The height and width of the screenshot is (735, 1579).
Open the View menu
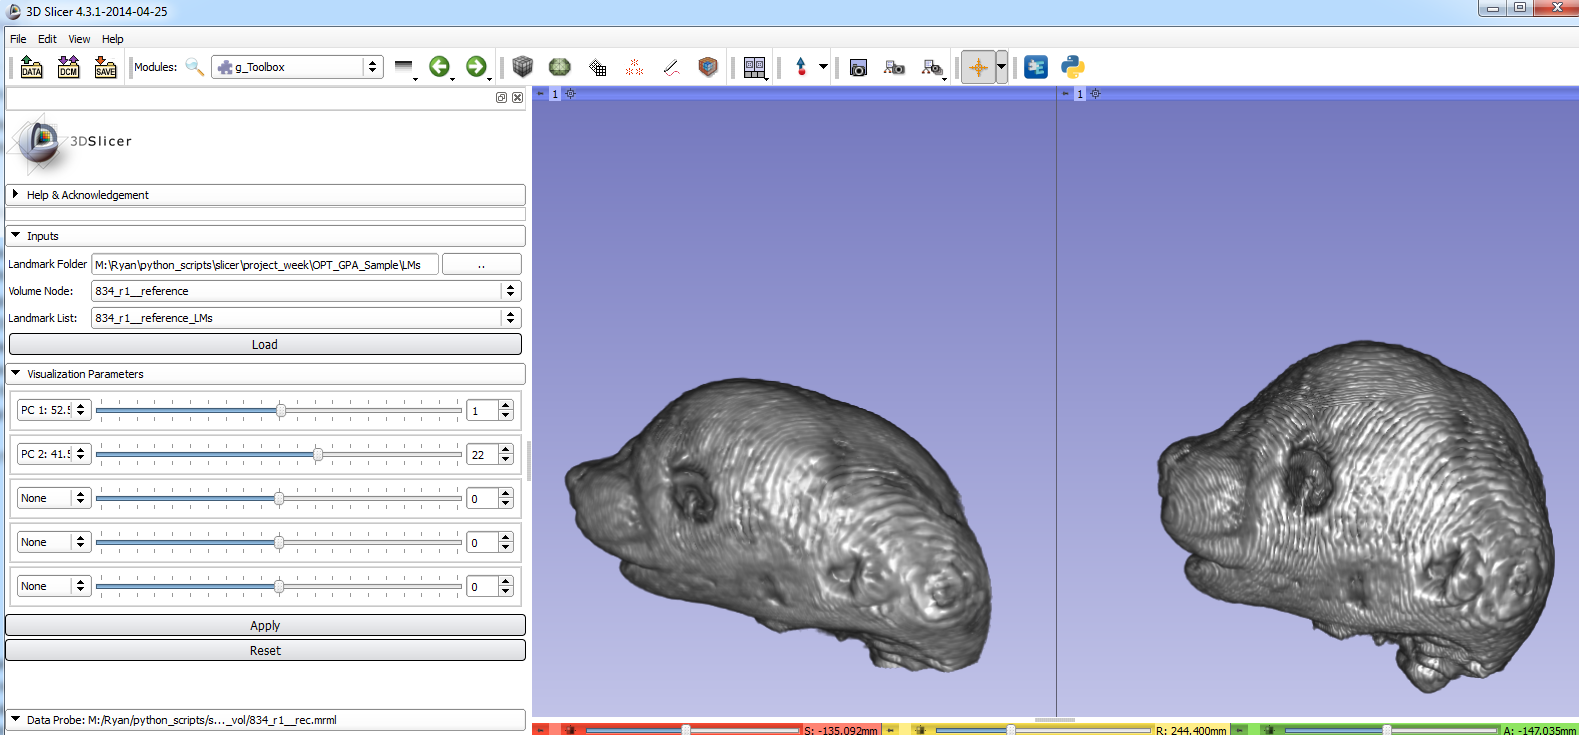click(79, 39)
